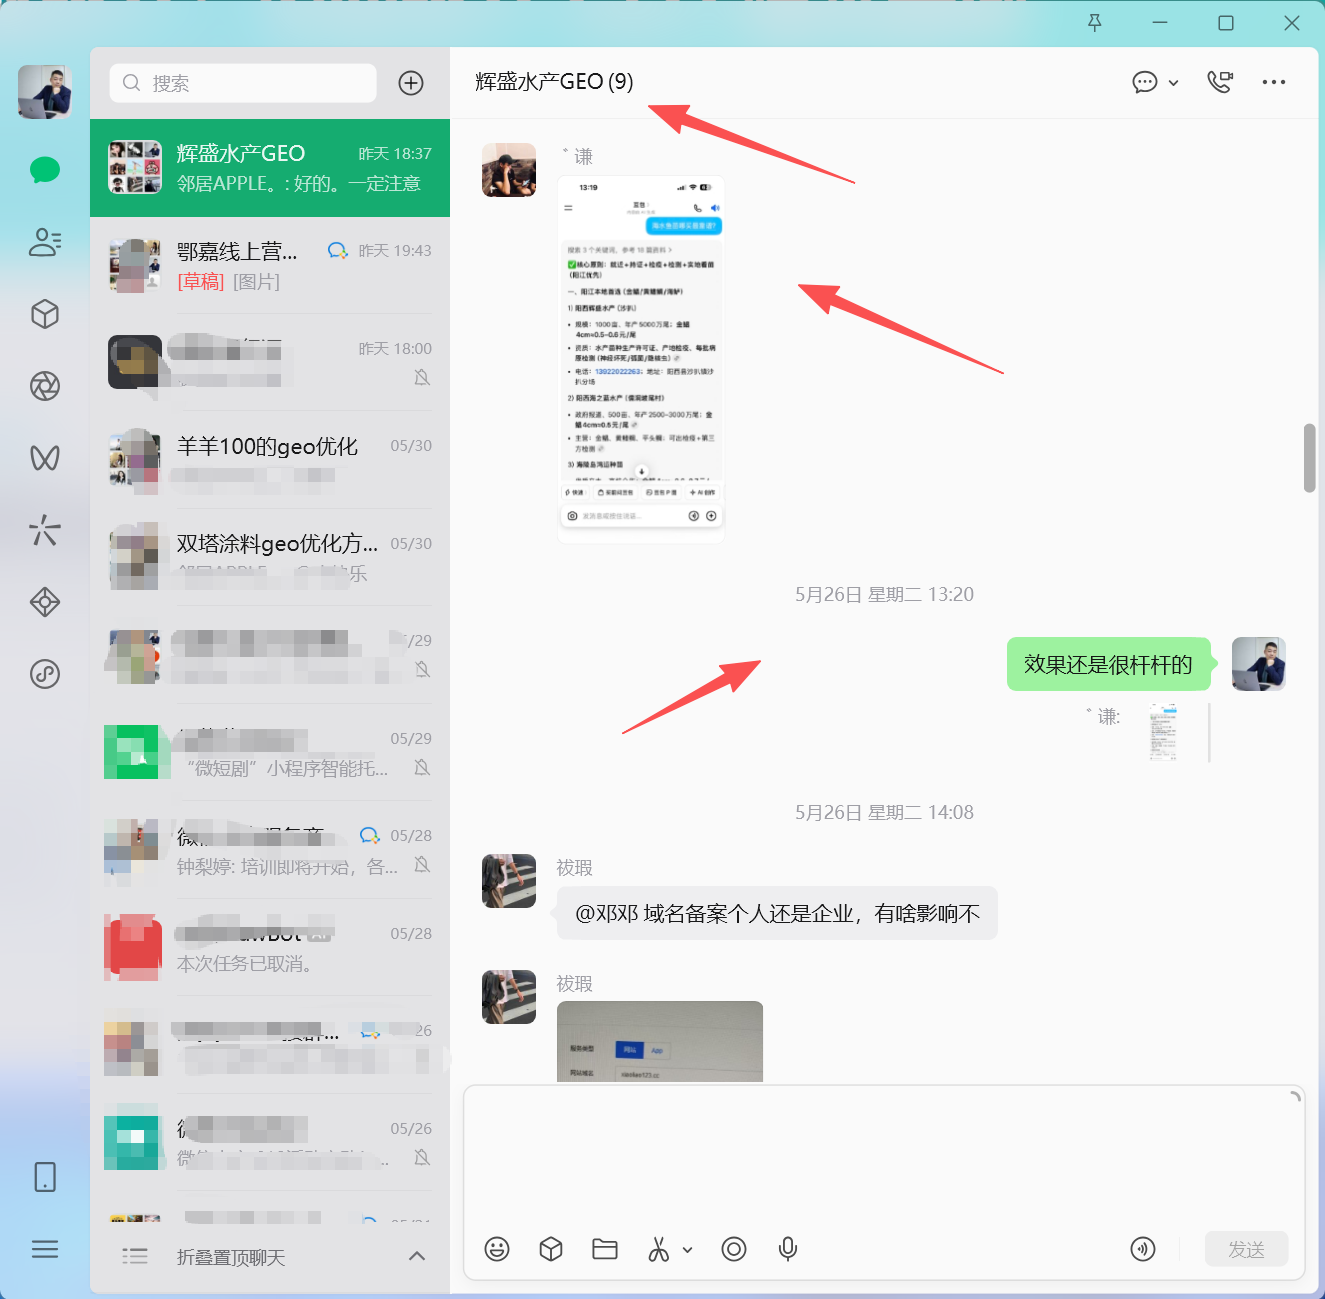
Task: Expand dropdown arrow beside chat bubble icon
Action: 1174,83
